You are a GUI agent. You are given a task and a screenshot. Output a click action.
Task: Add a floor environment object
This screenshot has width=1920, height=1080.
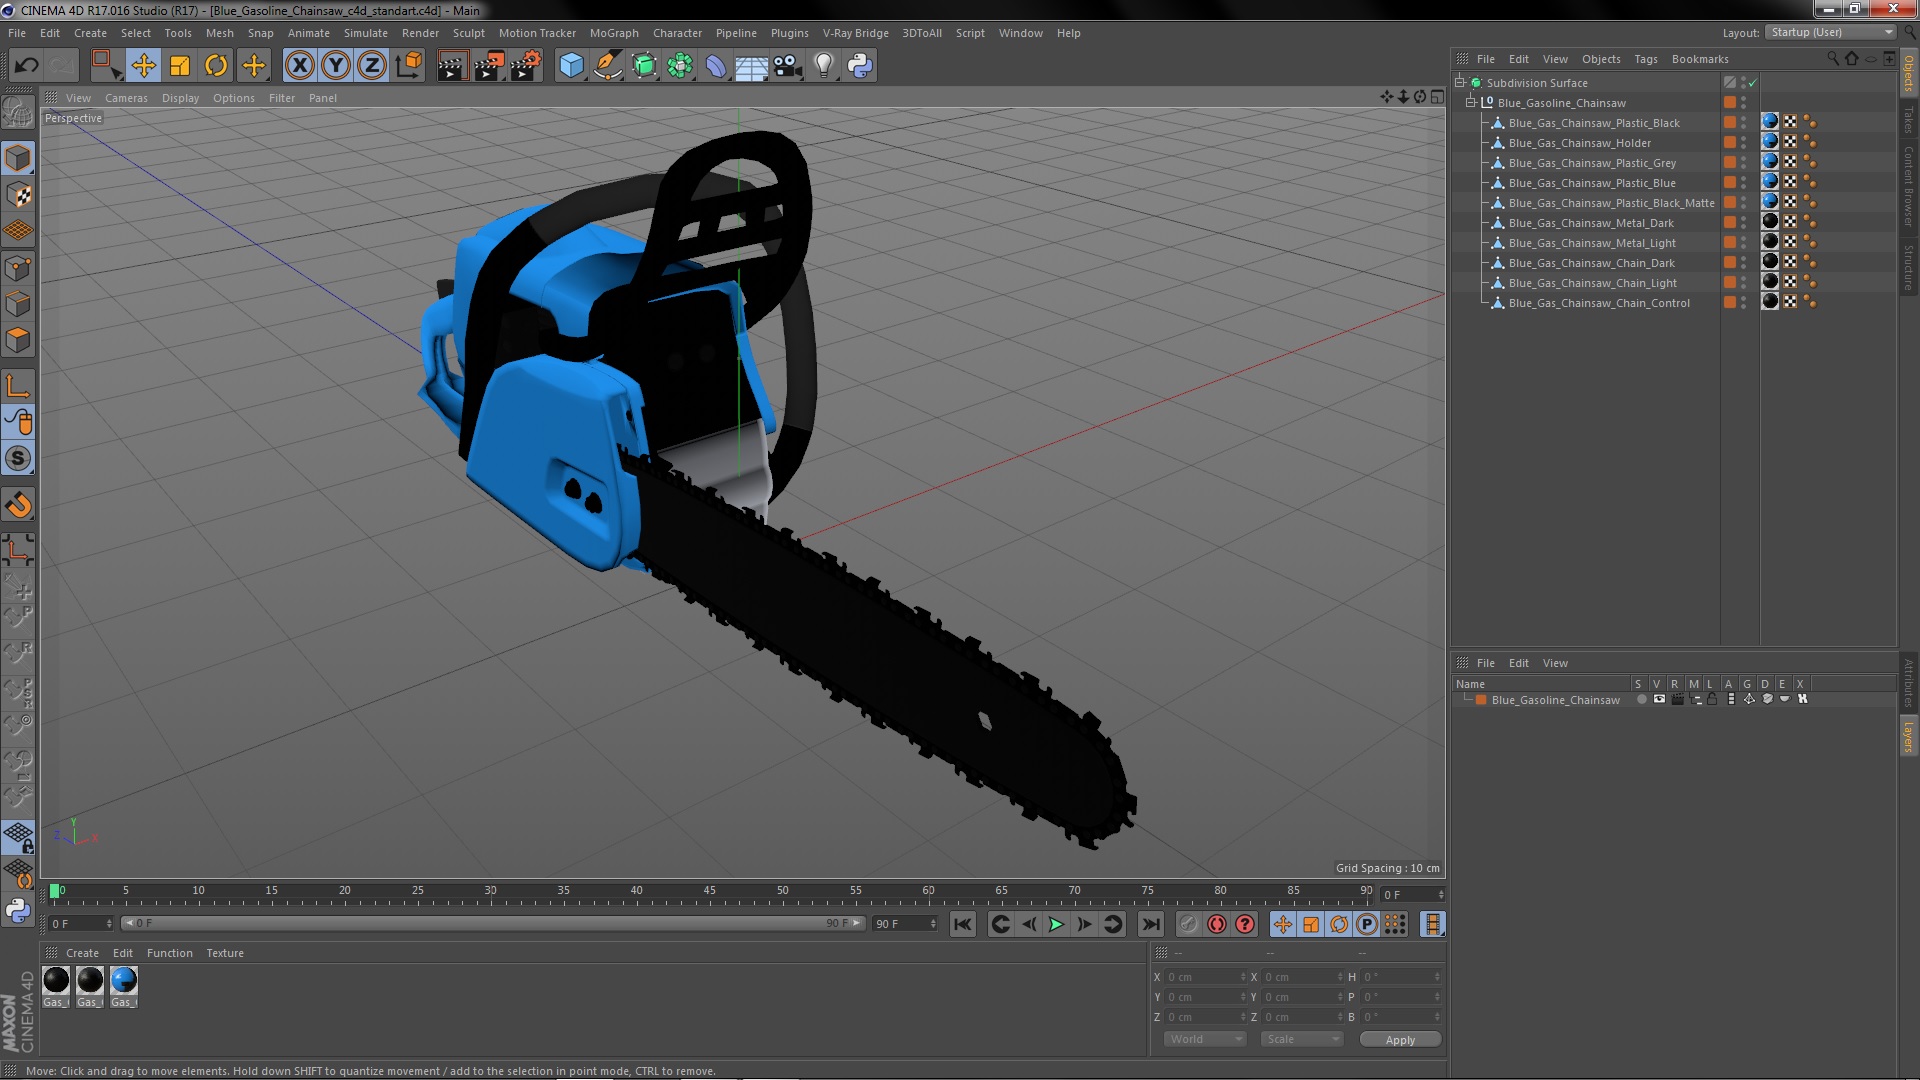[x=751, y=66]
